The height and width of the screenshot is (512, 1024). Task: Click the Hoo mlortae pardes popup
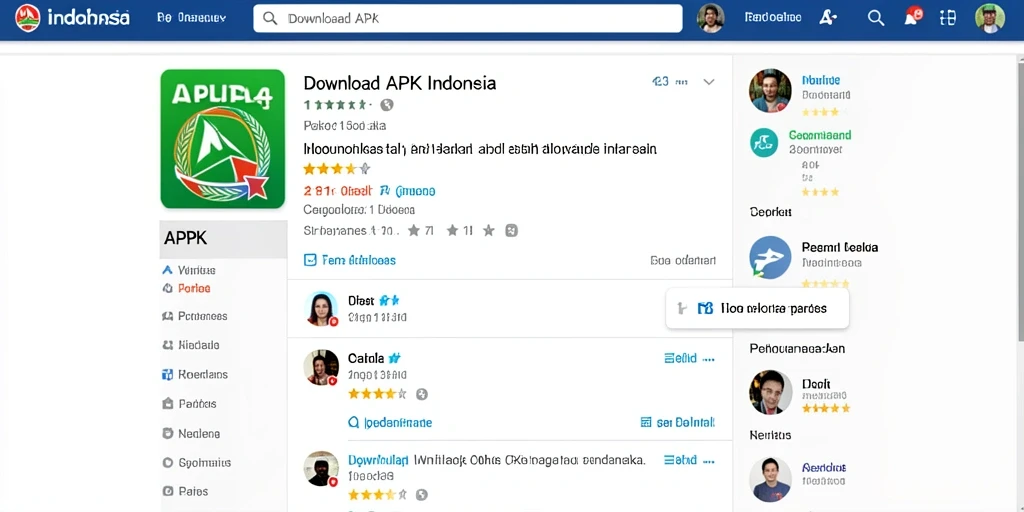click(x=758, y=308)
